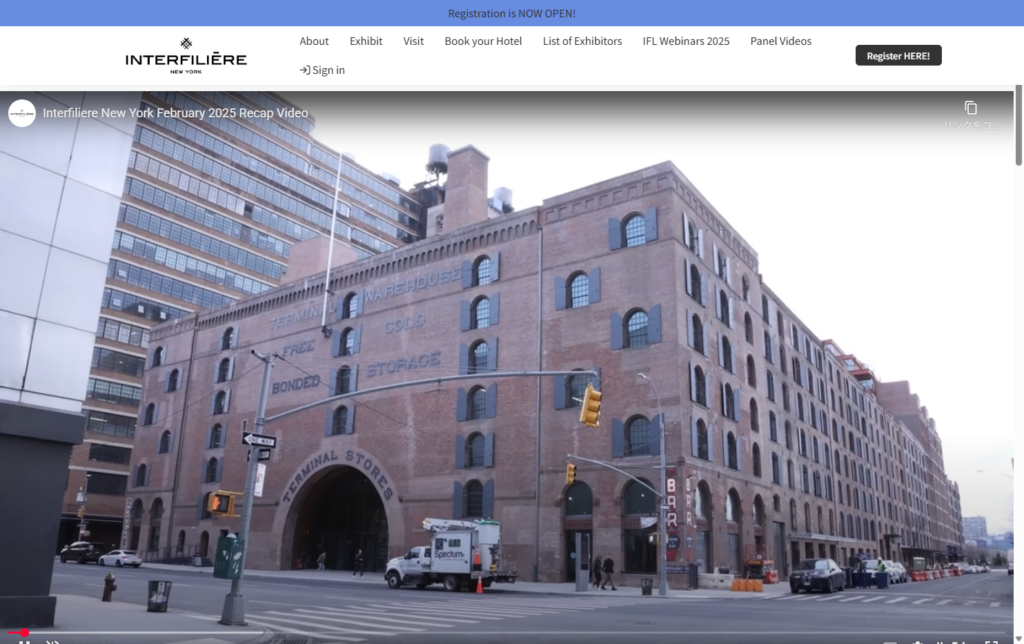The height and width of the screenshot is (644, 1024).
Task: Click the YouTube channel avatar icon
Action: tap(22, 113)
